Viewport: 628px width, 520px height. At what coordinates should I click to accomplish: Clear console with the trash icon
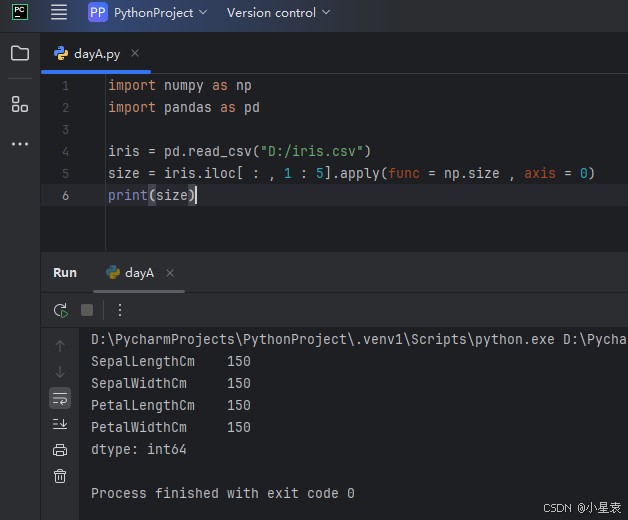point(60,476)
